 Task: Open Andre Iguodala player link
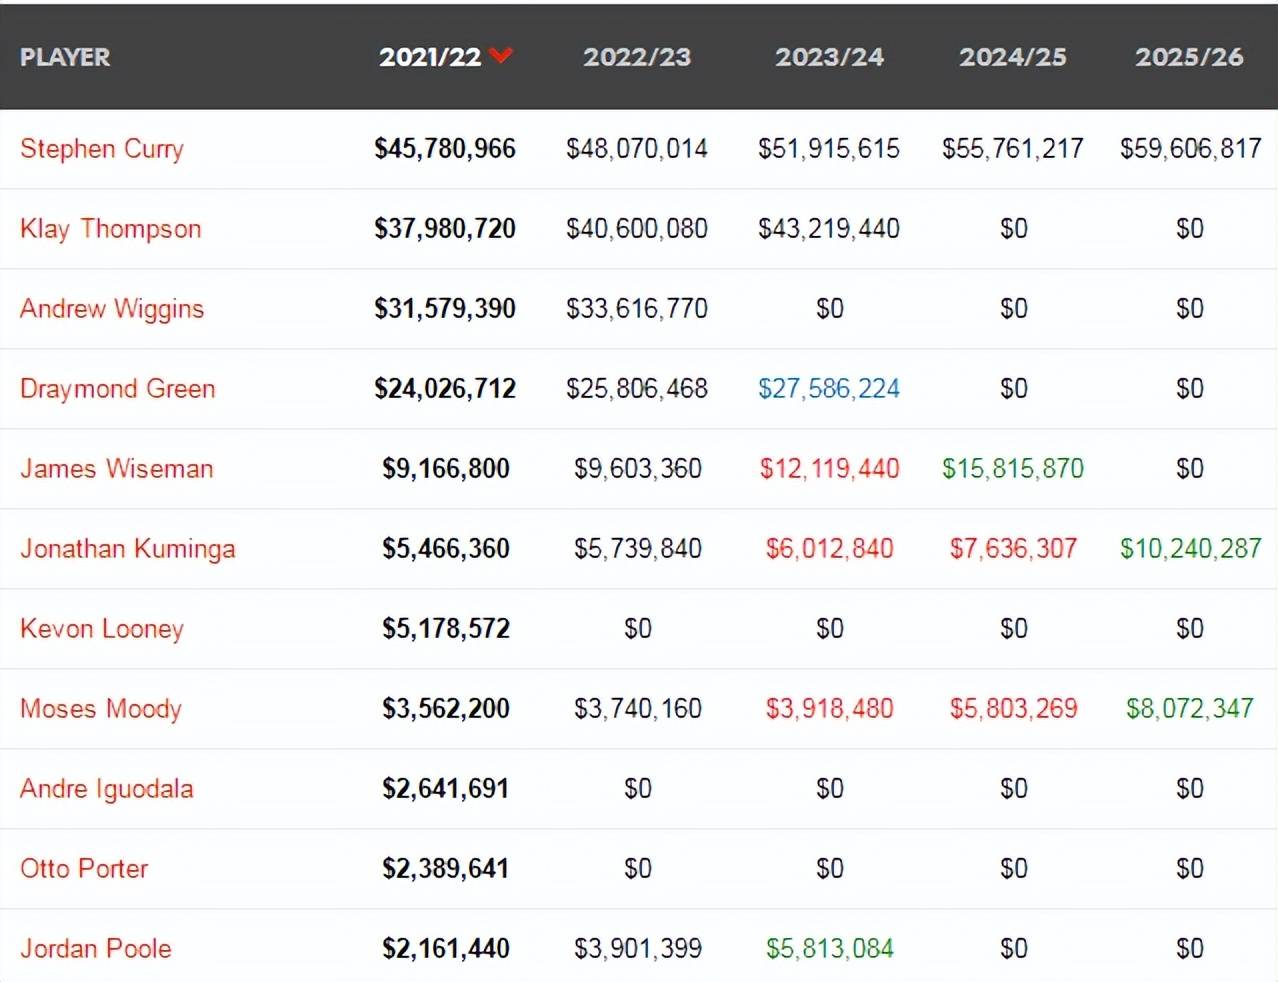pyautogui.click(x=107, y=789)
